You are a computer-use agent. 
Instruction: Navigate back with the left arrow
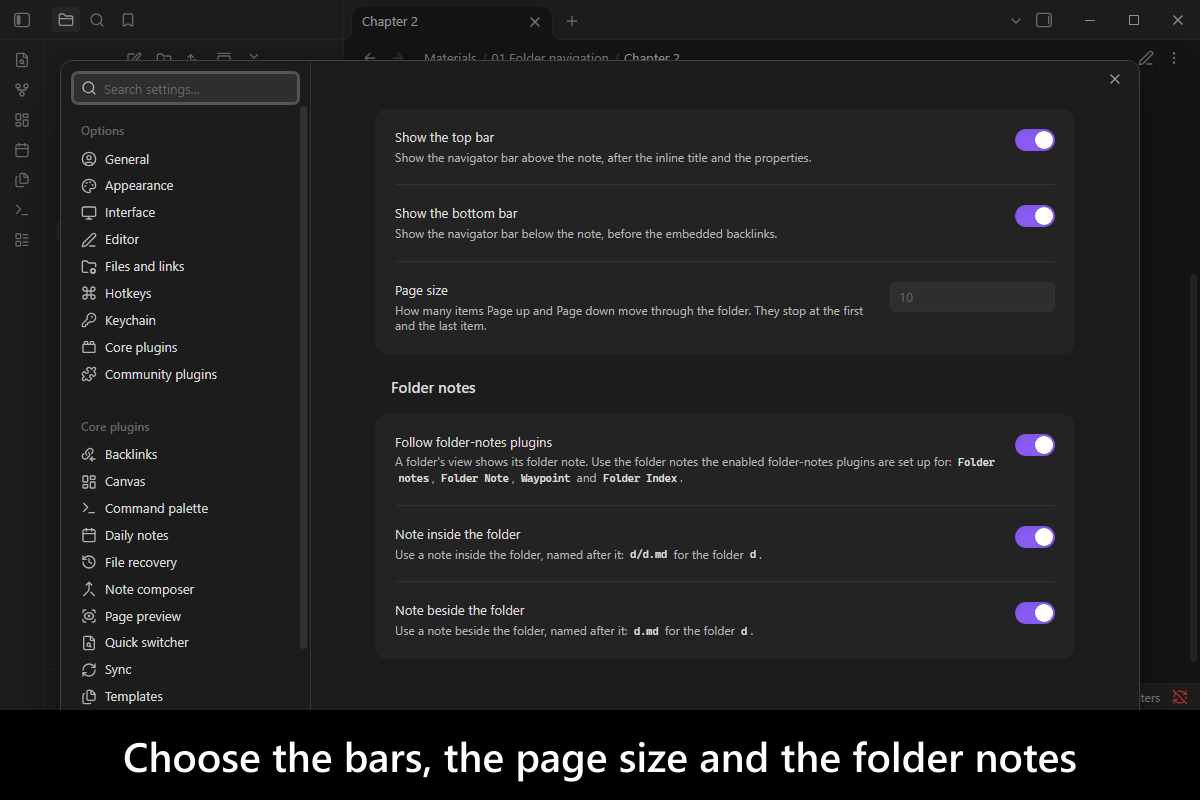coord(370,58)
